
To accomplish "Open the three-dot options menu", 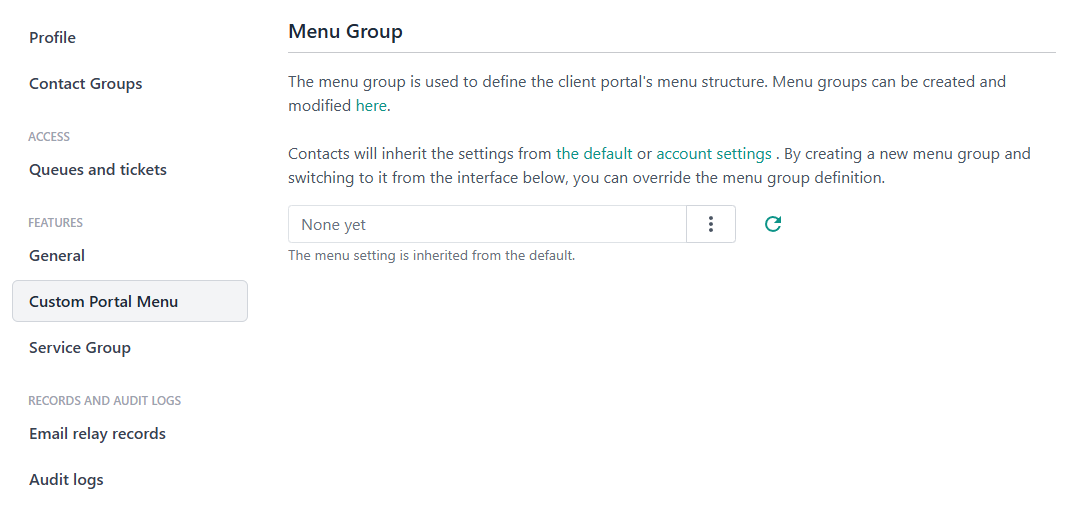I will 711,224.
